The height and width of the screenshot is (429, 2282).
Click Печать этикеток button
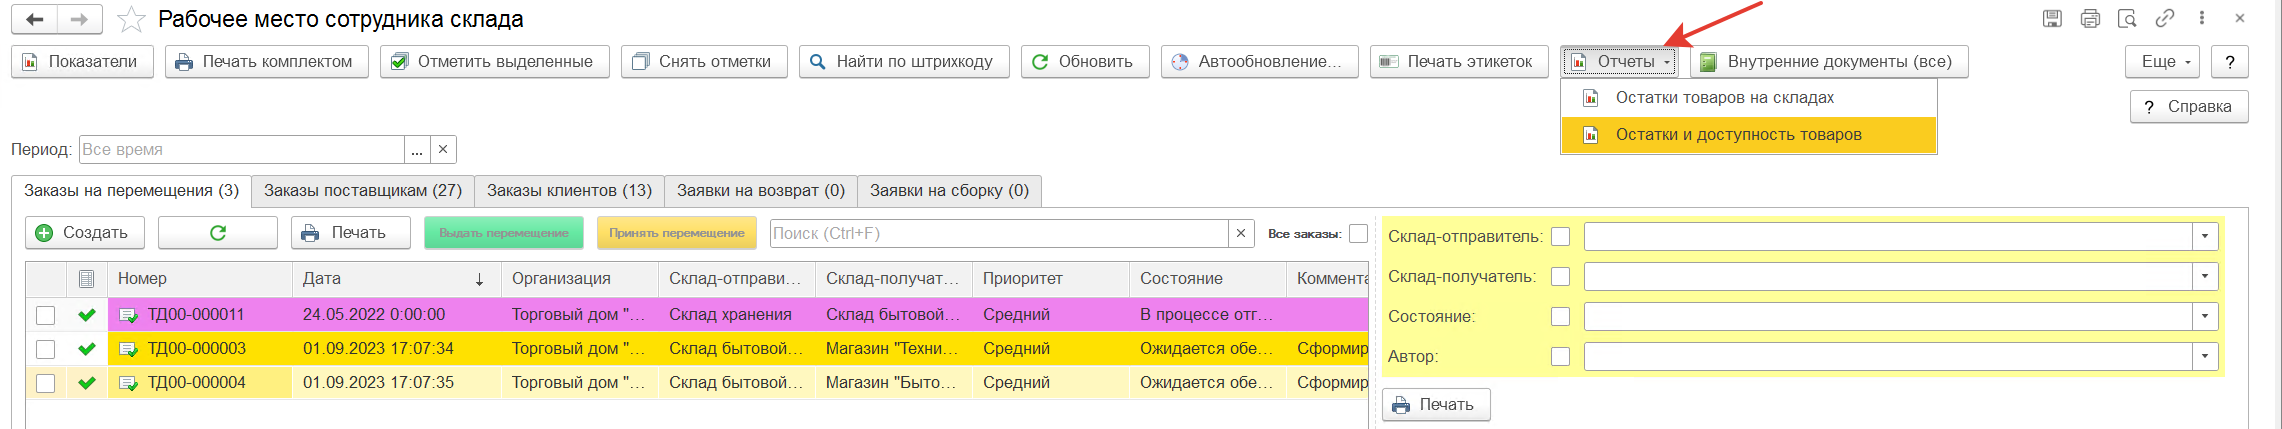1459,62
